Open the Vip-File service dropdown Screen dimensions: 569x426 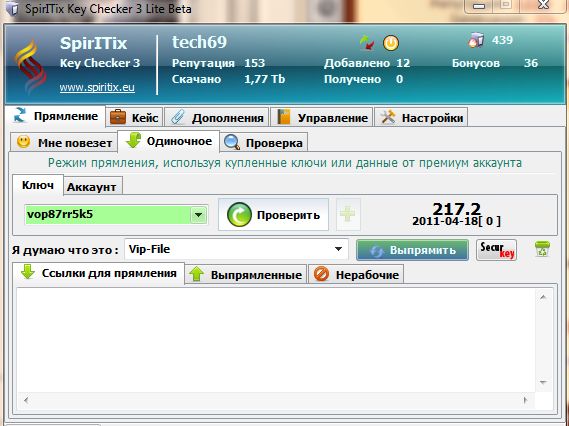click(236, 249)
